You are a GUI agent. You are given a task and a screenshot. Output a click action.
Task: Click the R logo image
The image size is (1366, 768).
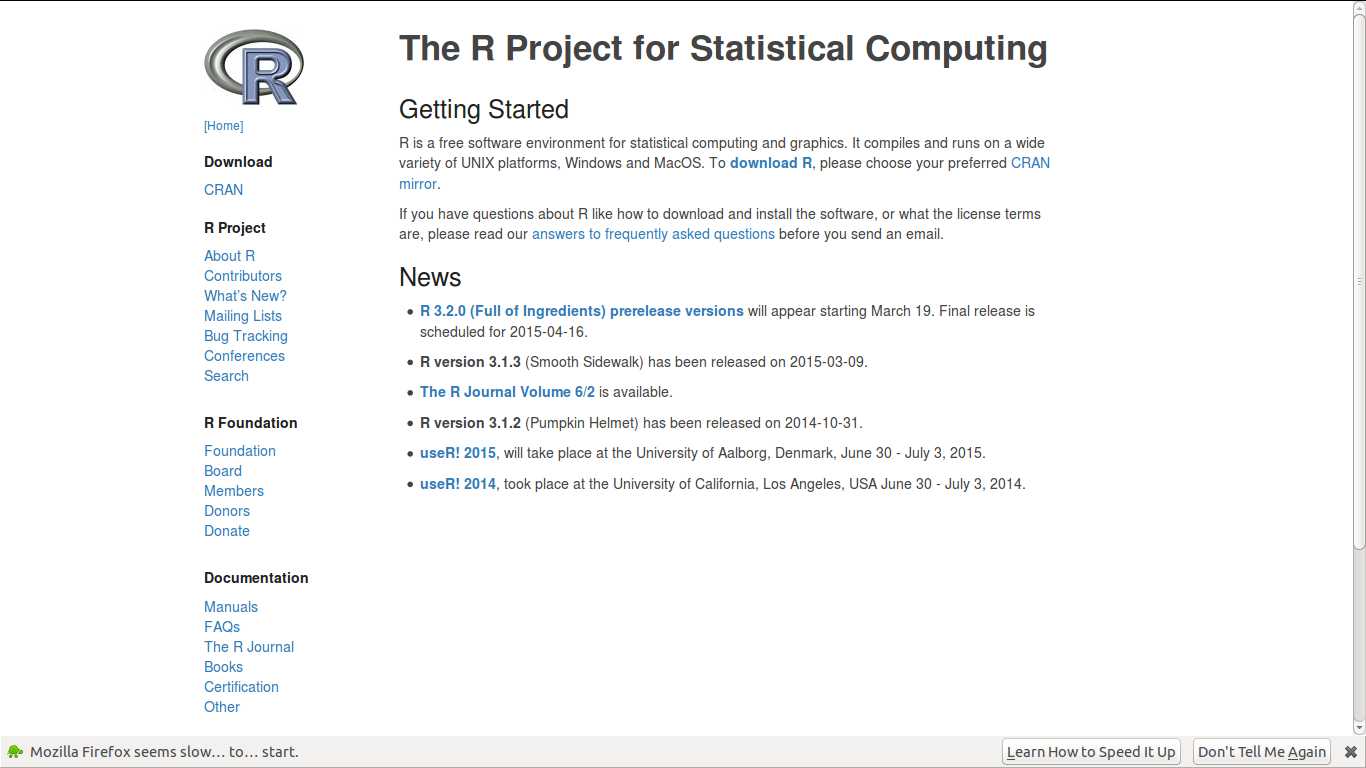(x=253, y=68)
